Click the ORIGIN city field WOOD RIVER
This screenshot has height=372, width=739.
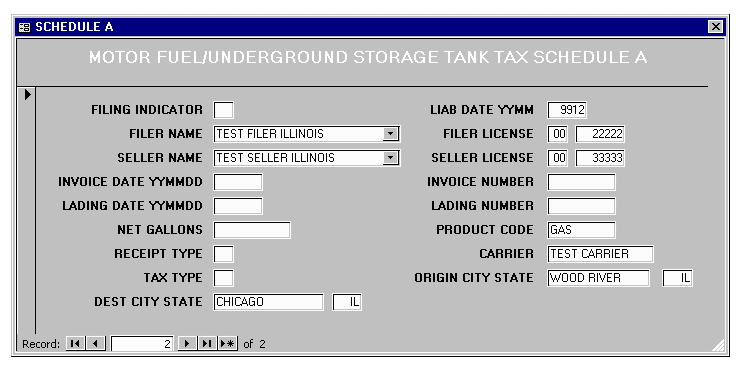pos(599,278)
